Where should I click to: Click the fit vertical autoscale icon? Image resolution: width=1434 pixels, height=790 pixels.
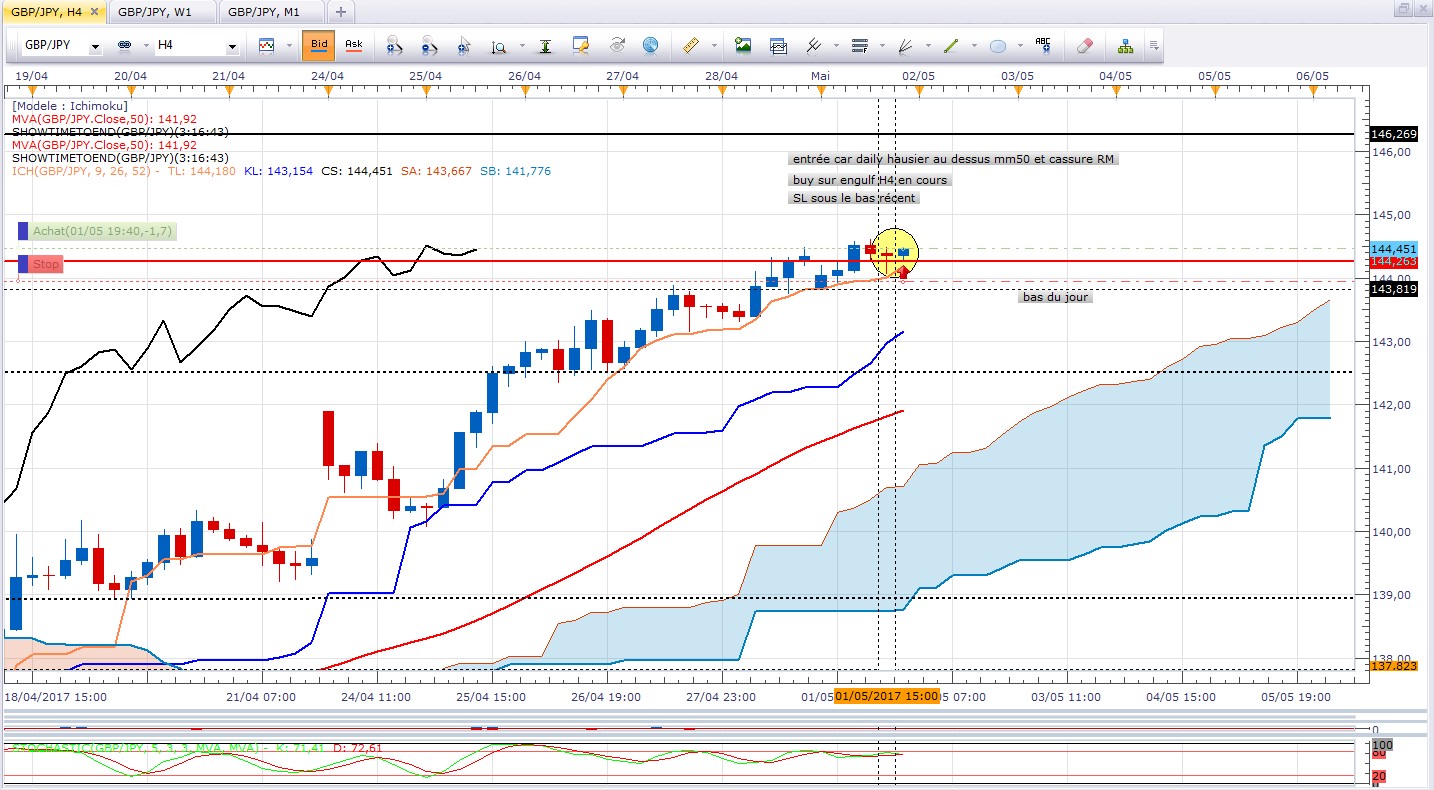(546, 46)
